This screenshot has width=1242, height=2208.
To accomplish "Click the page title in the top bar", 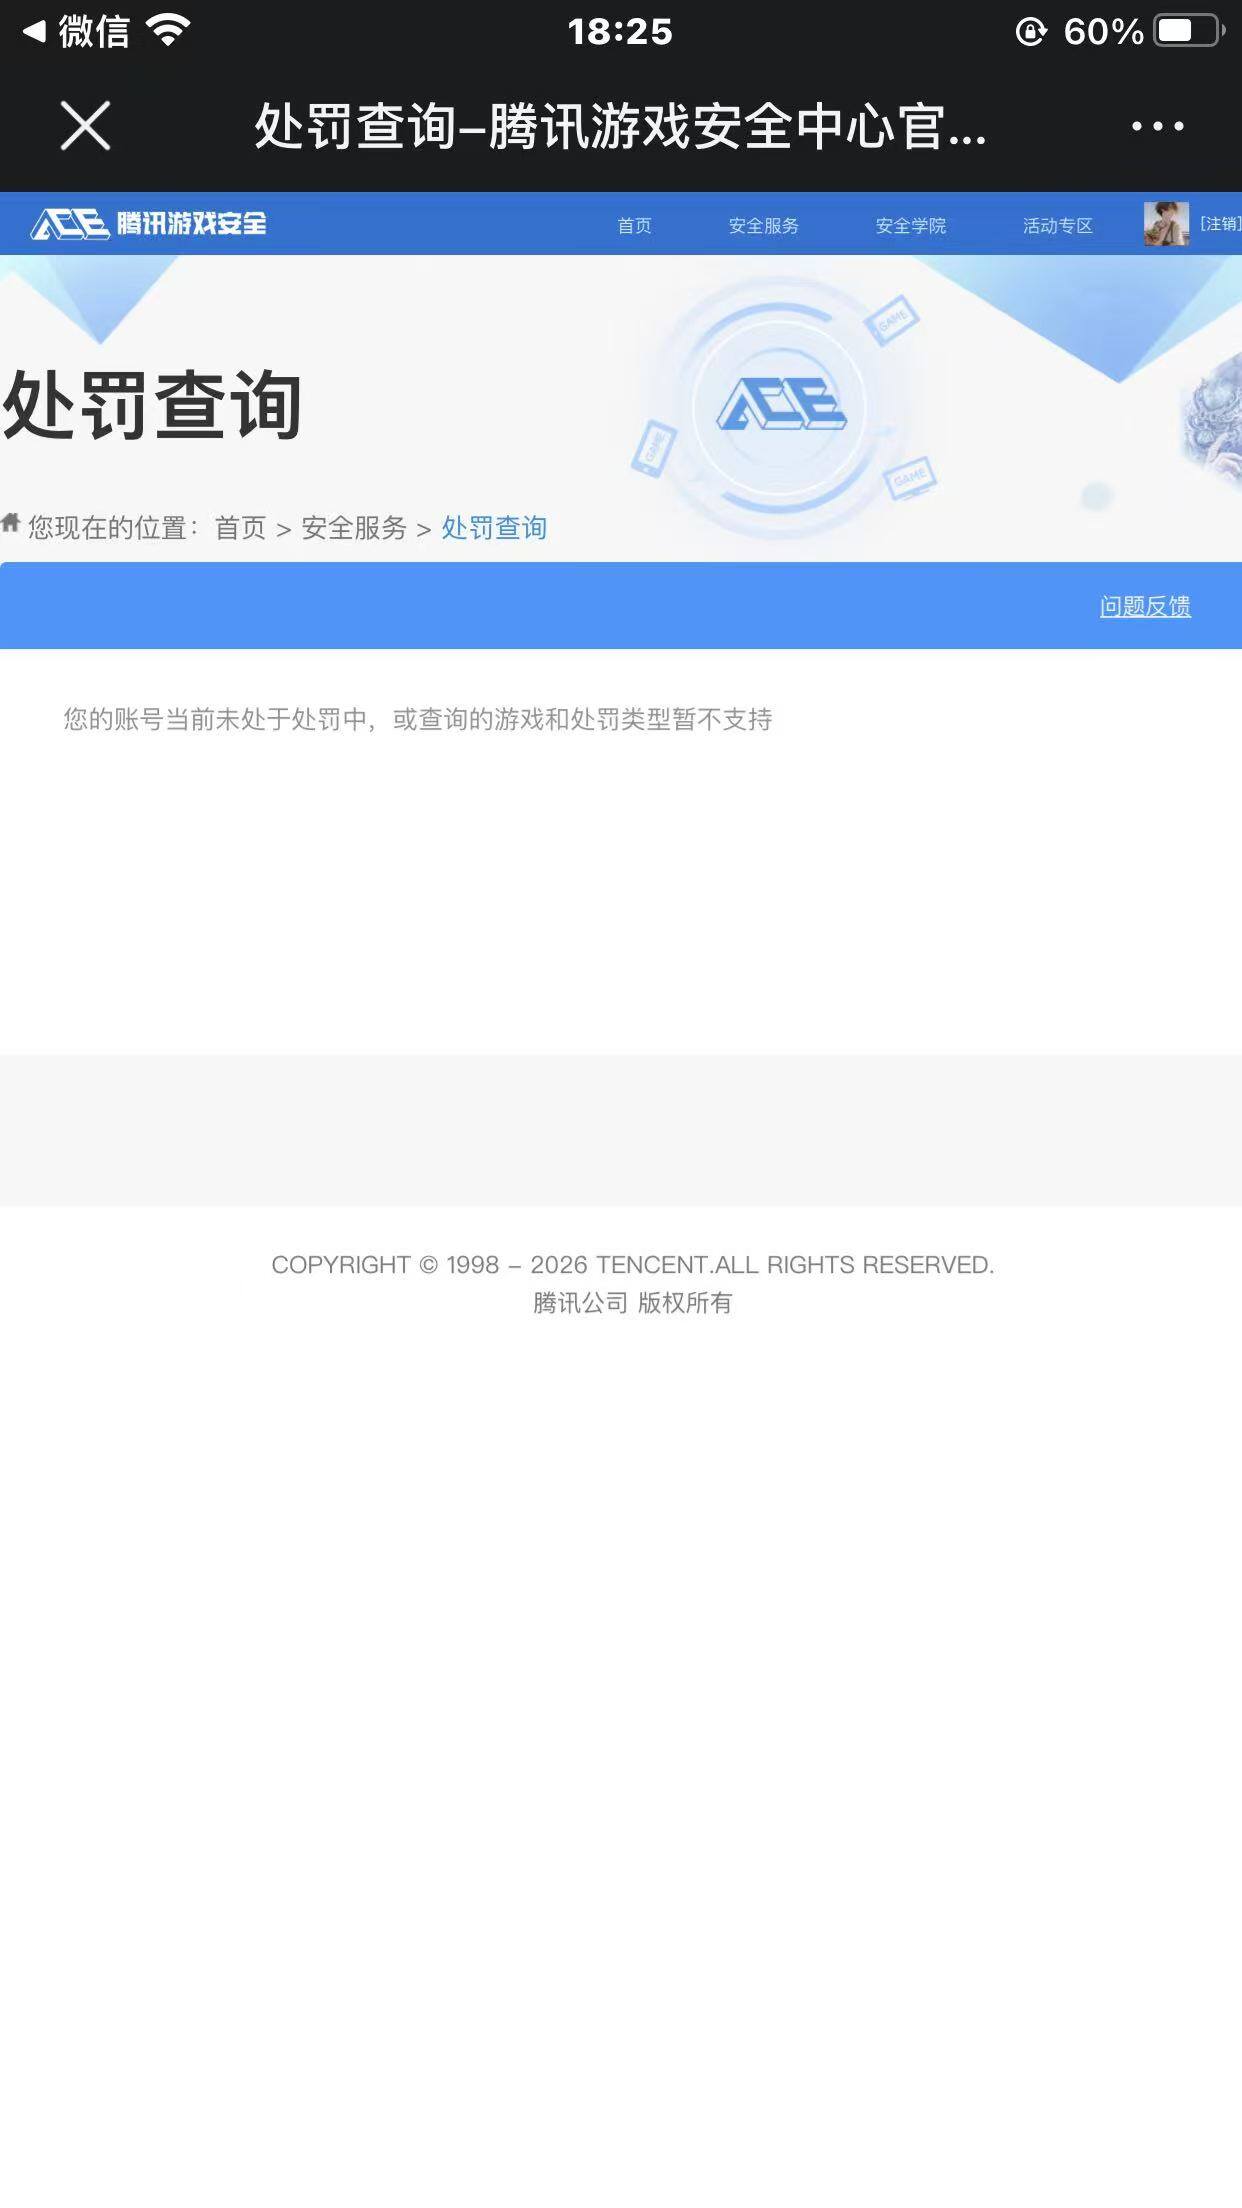I will pos(620,127).
